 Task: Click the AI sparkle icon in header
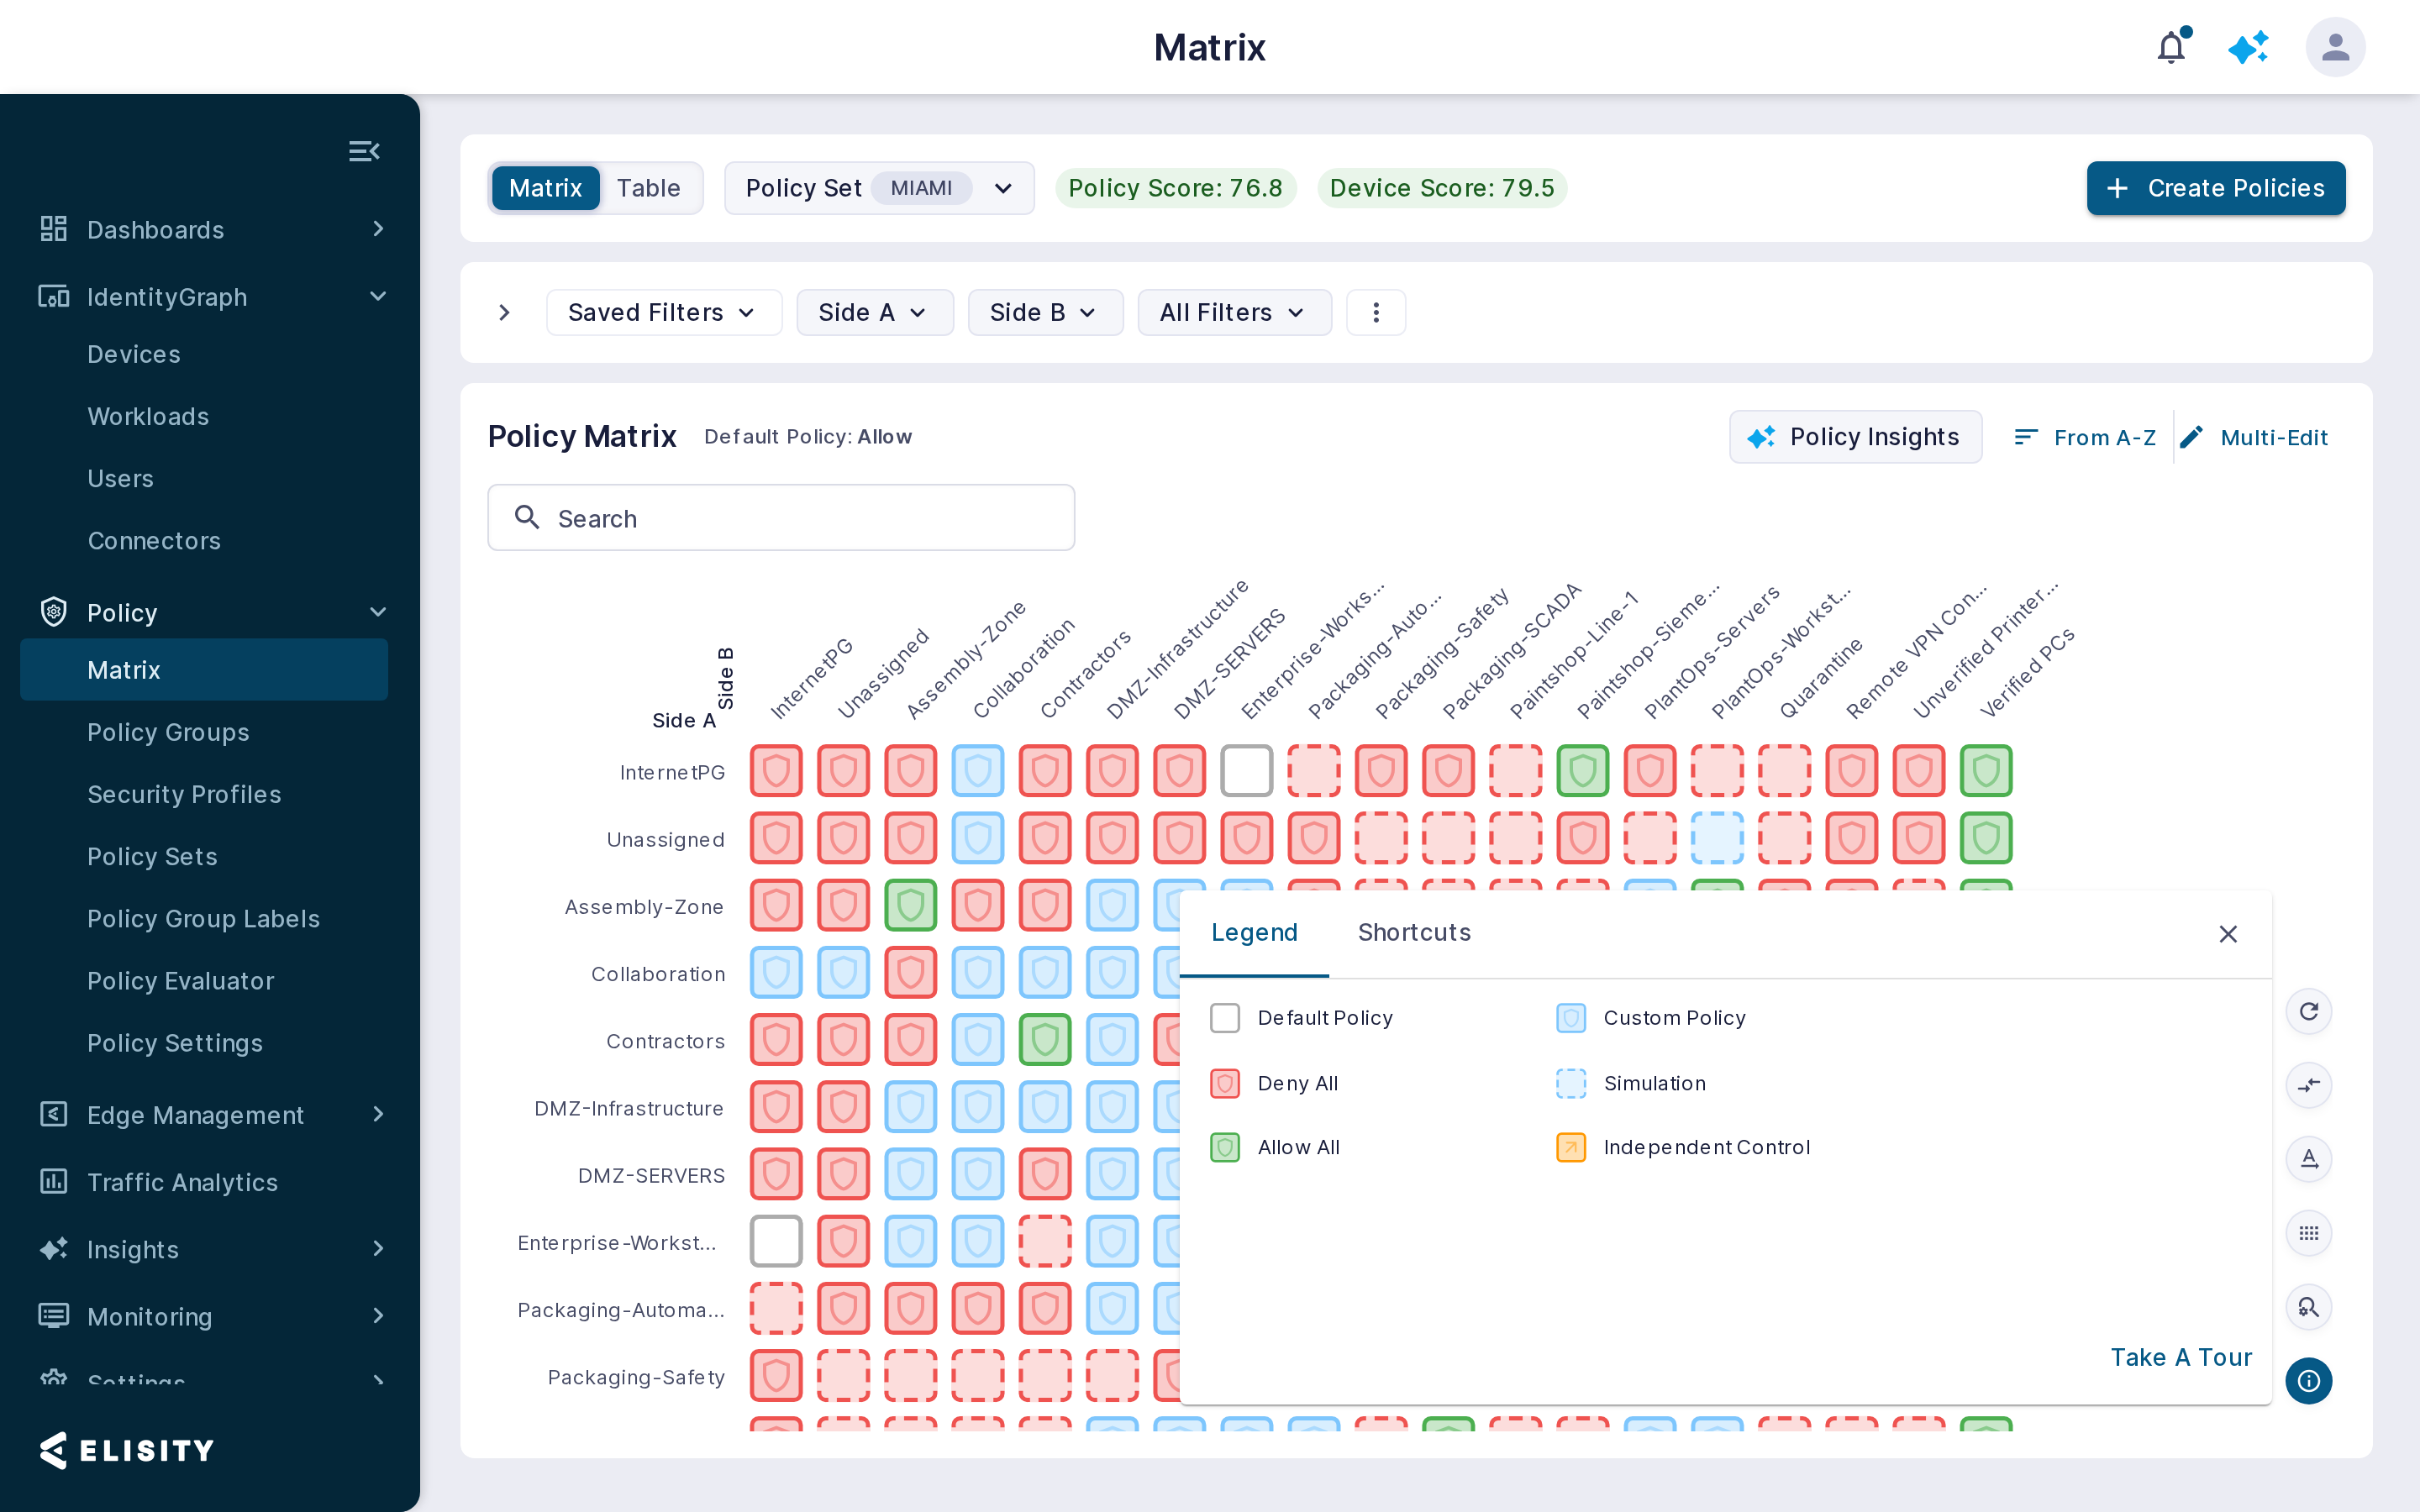click(x=2248, y=47)
